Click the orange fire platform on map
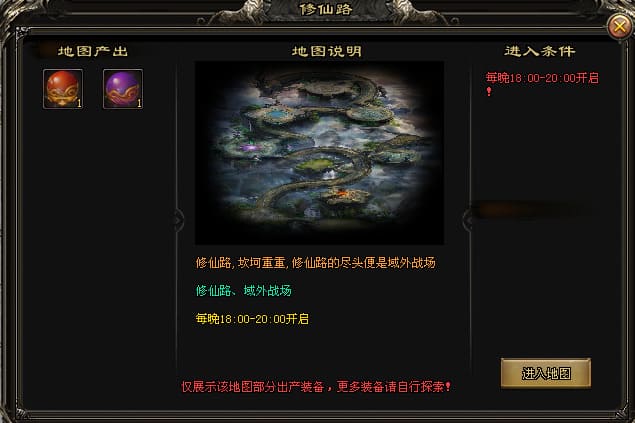 point(343,196)
